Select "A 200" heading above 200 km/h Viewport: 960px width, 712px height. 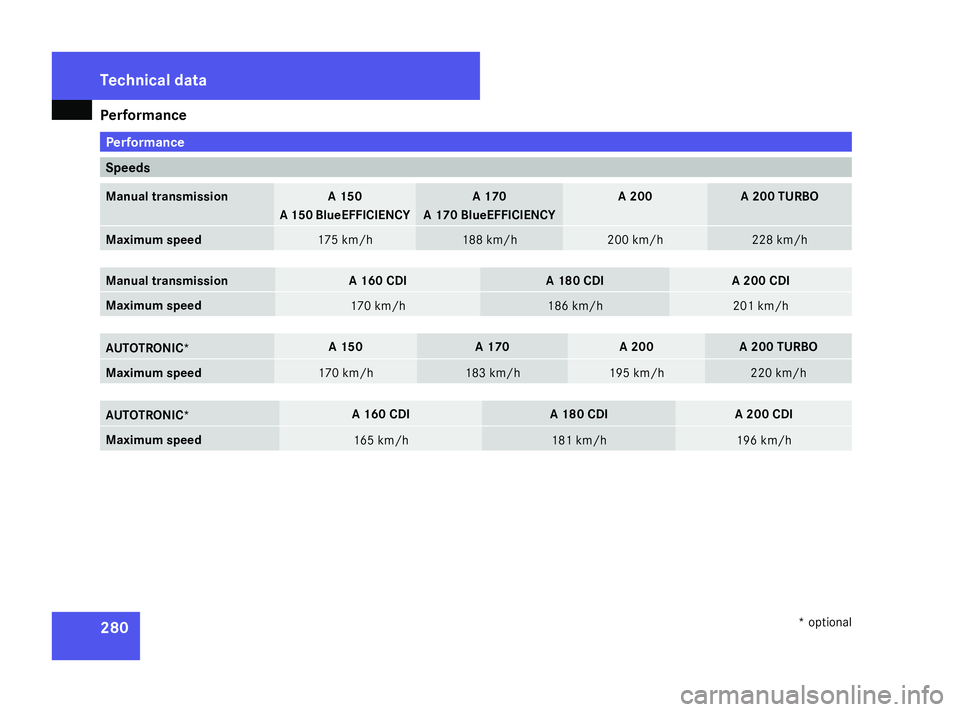click(635, 197)
